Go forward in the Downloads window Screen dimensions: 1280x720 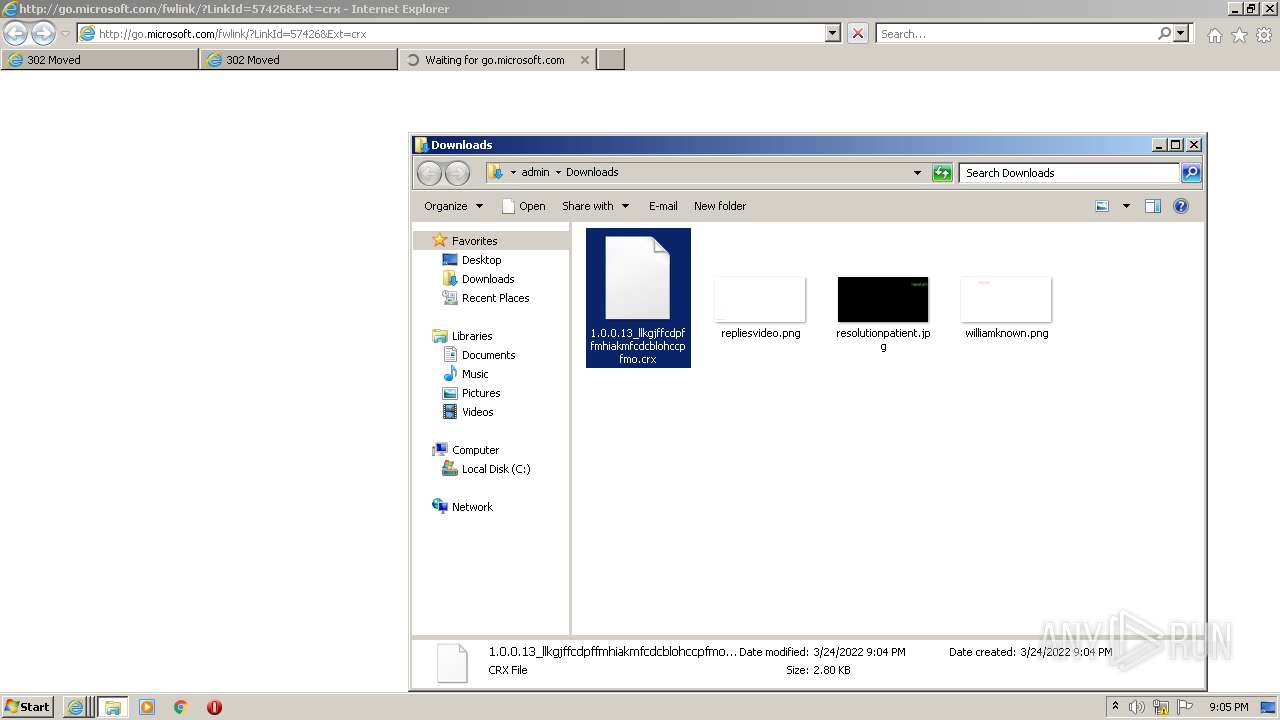[457, 173]
